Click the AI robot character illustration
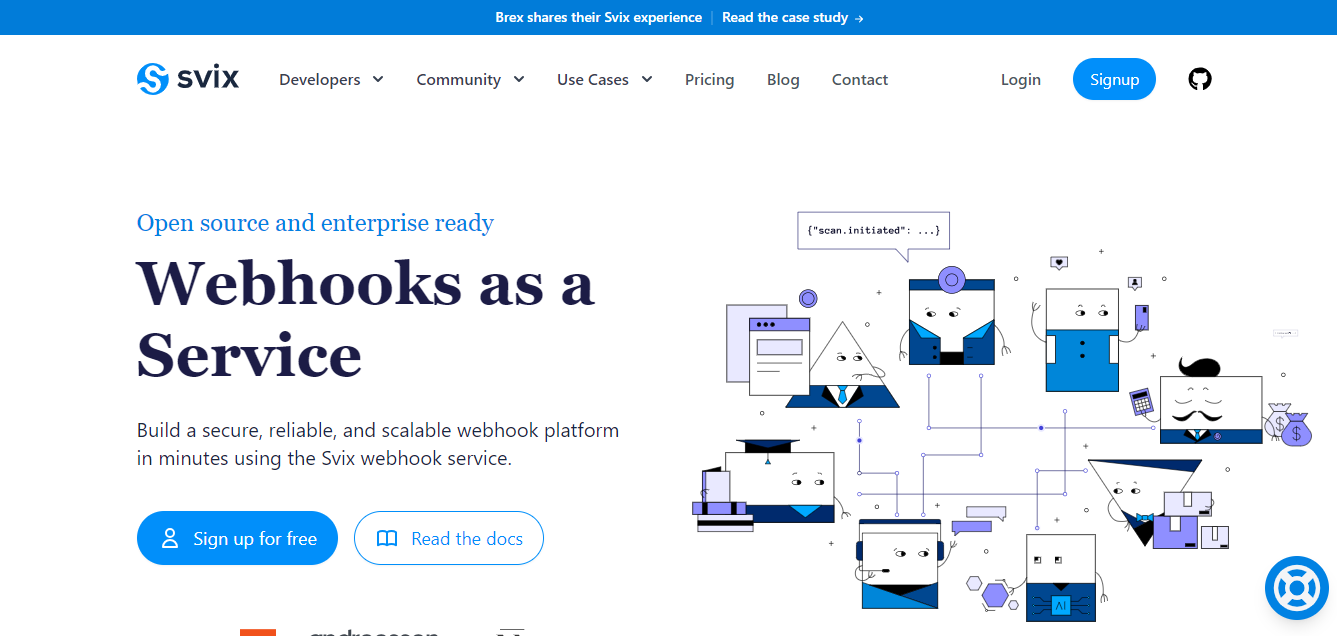The height and width of the screenshot is (636, 1337). [1061, 577]
